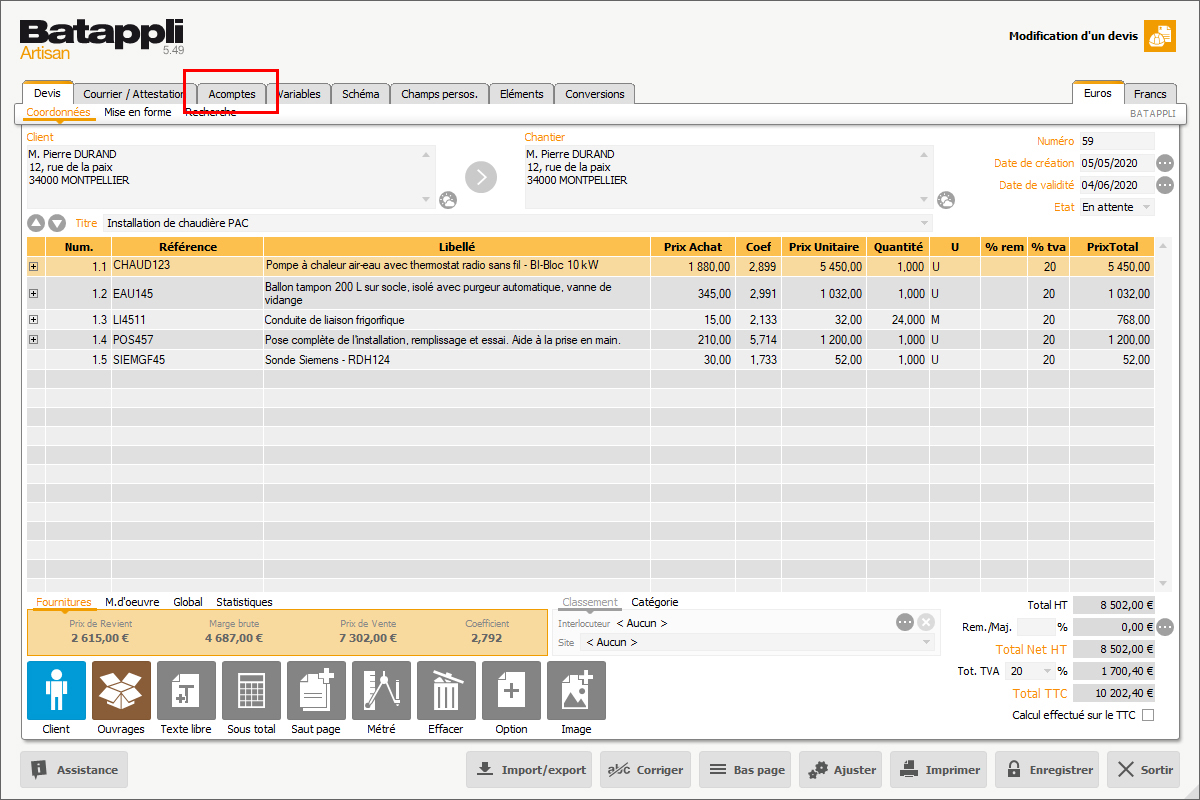Move the title up with the up-arrow icon

click(x=36, y=224)
